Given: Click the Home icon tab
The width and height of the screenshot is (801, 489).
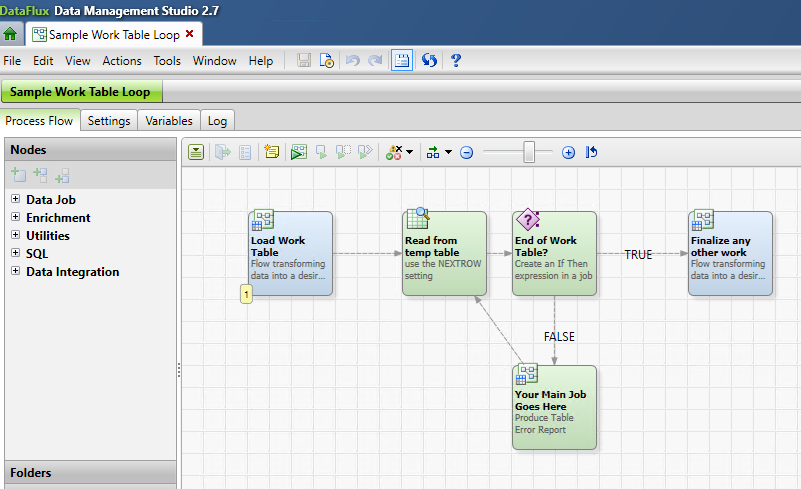Looking at the screenshot, I should [10, 34].
